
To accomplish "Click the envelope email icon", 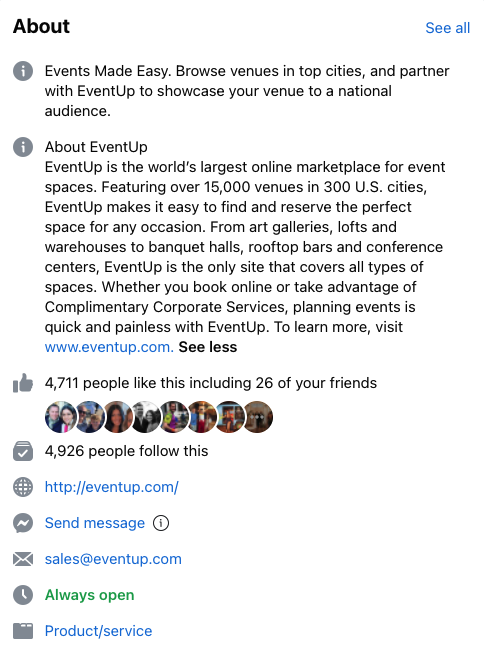I will [23, 559].
